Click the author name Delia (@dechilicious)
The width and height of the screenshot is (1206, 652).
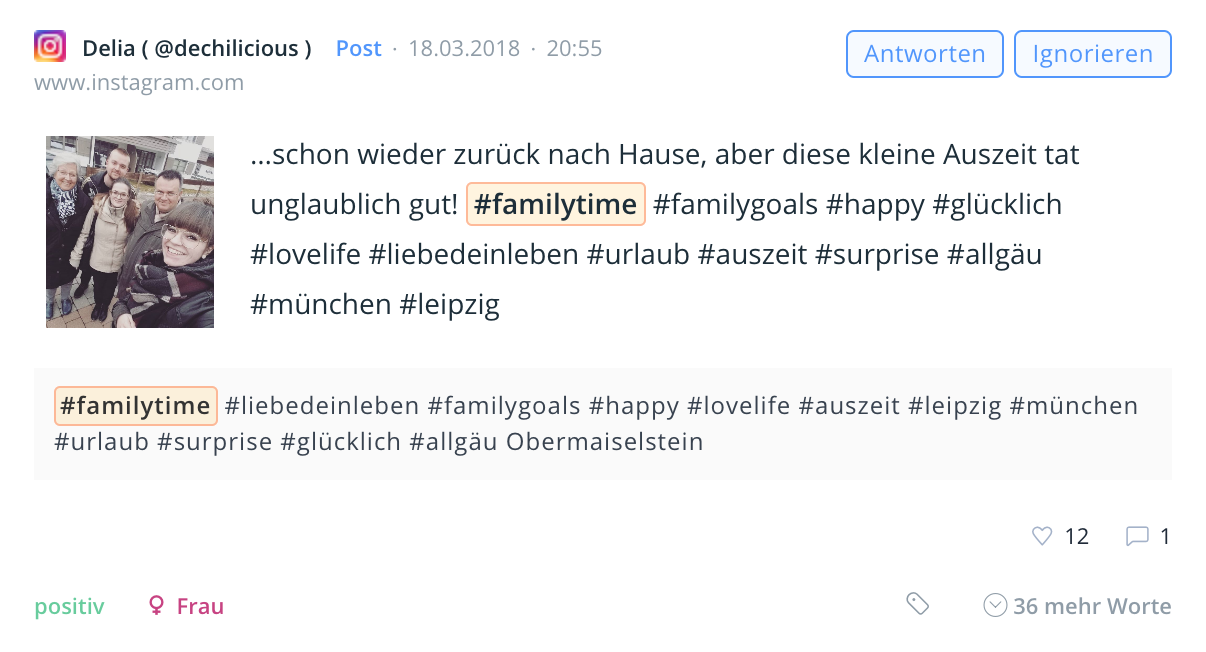point(197,48)
